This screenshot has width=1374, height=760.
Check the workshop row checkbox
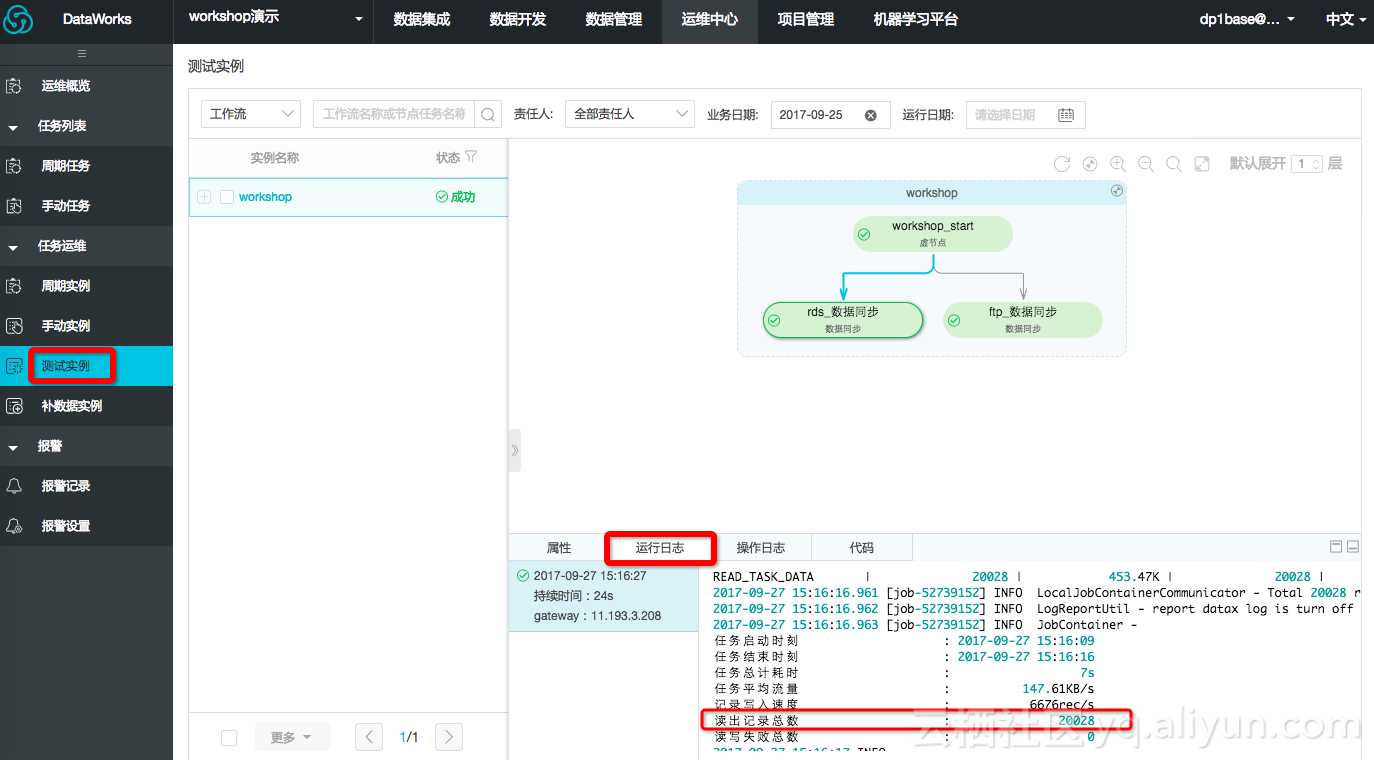click(x=227, y=197)
